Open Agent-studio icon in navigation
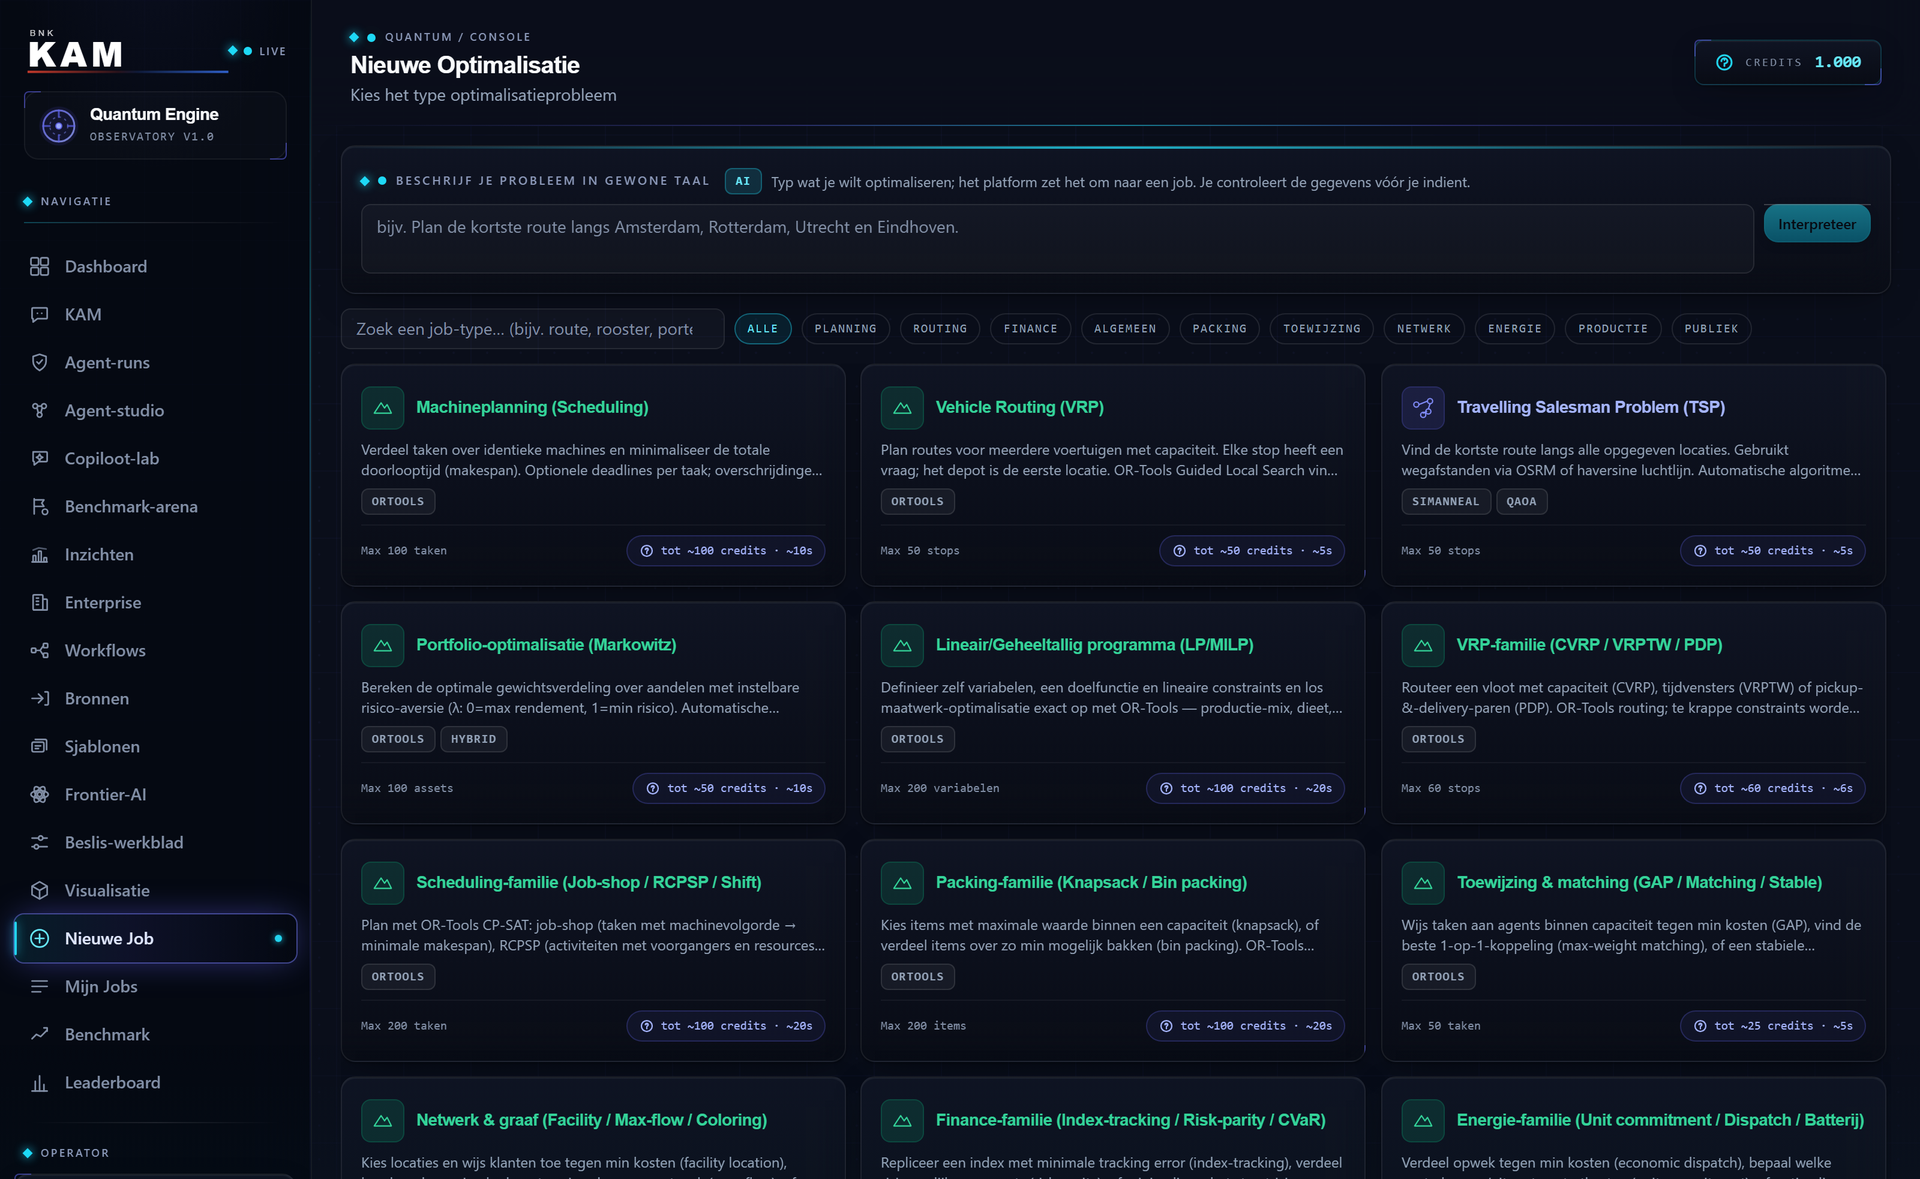This screenshot has width=1920, height=1179. (x=39, y=410)
